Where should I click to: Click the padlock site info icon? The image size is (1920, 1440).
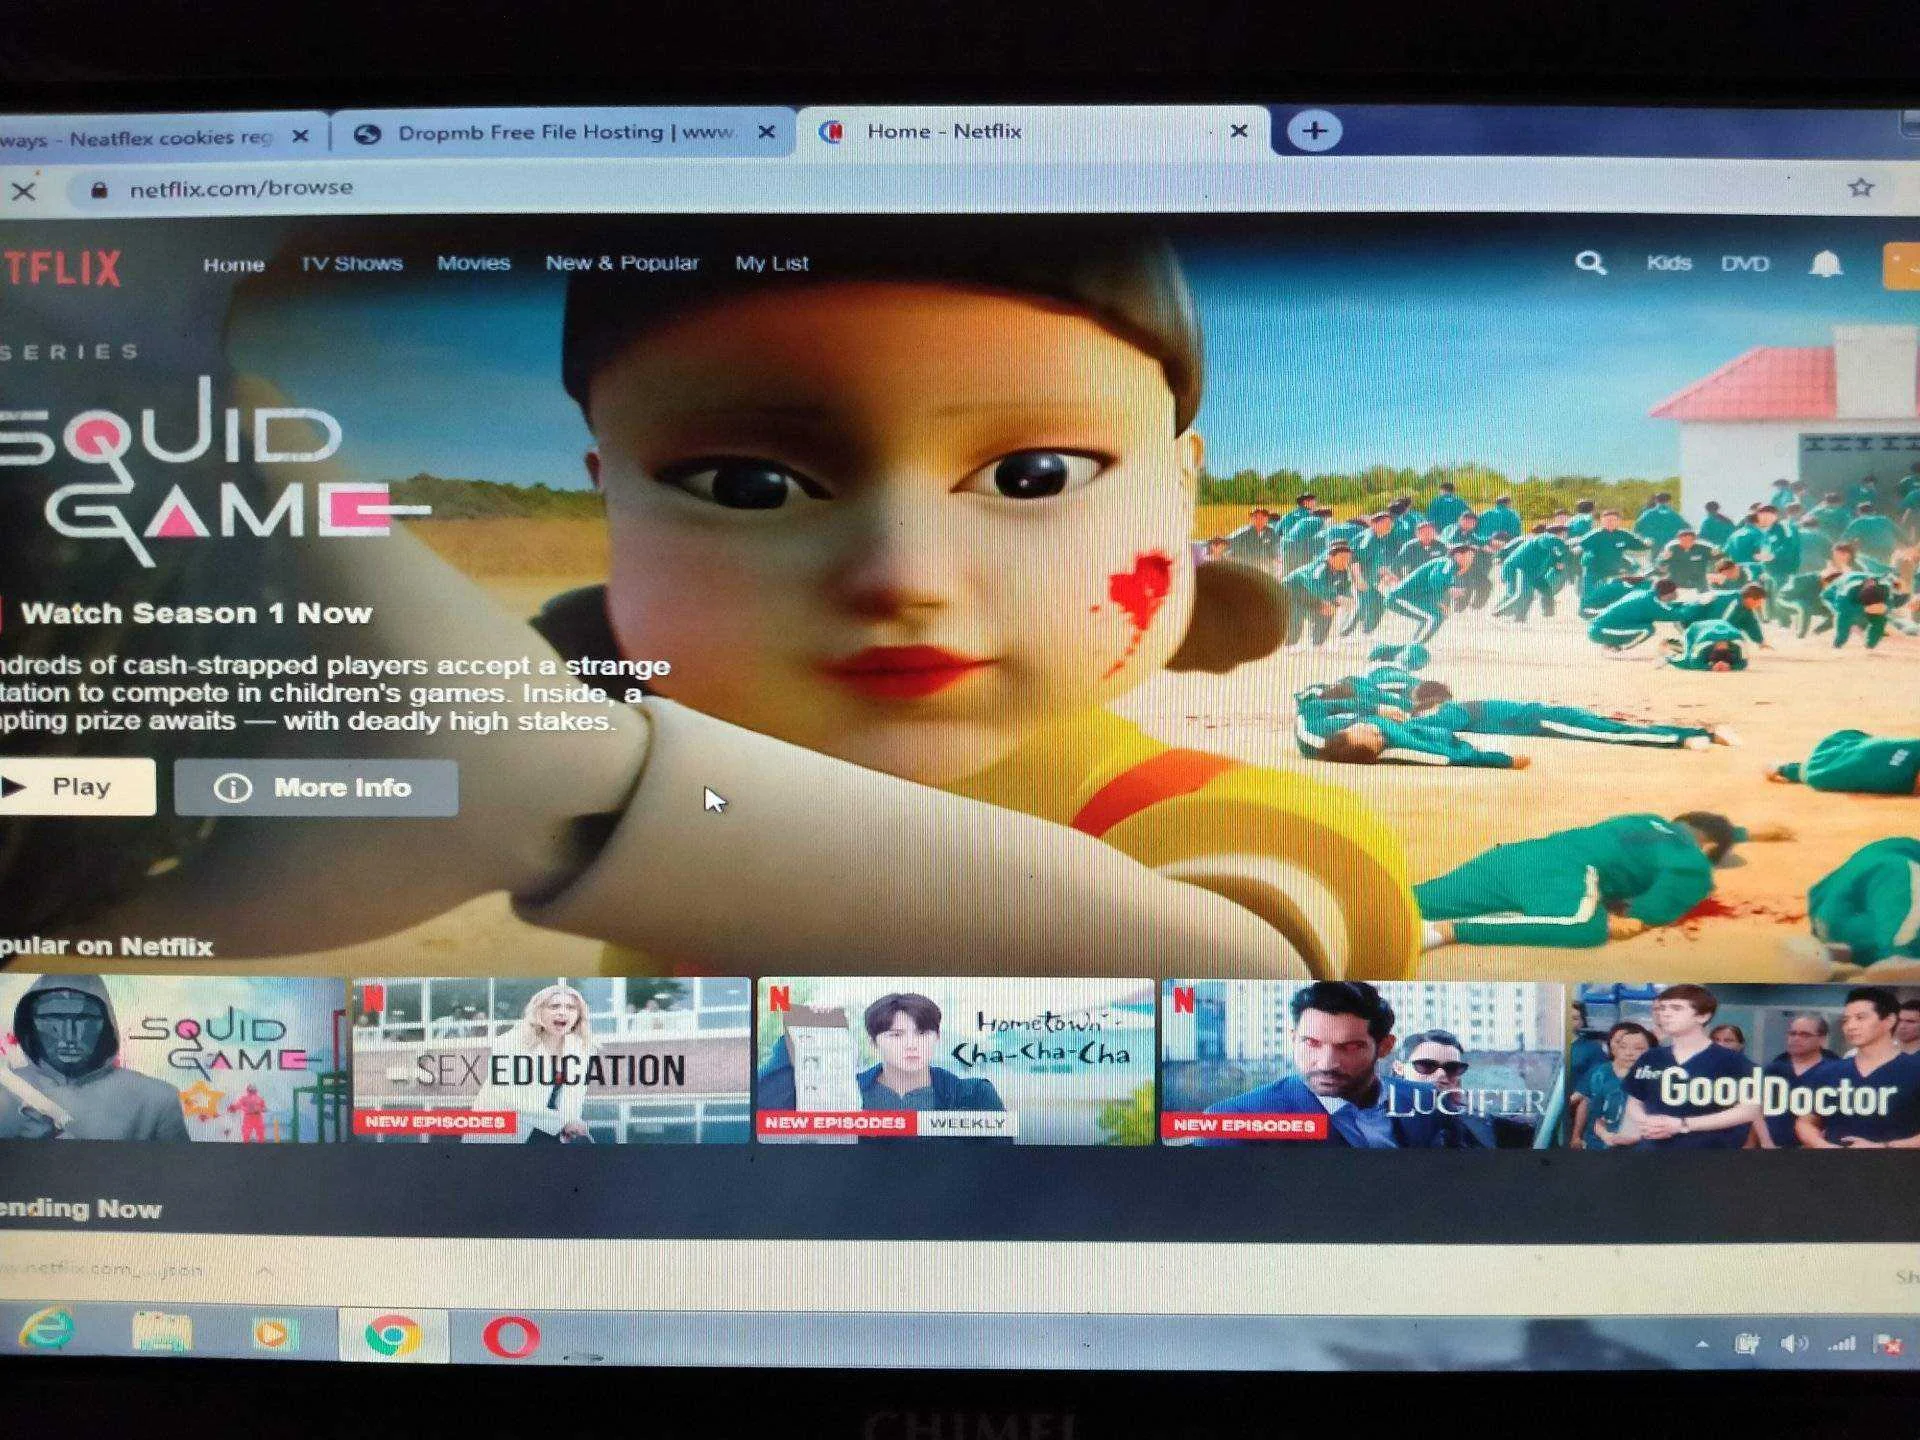click(98, 189)
